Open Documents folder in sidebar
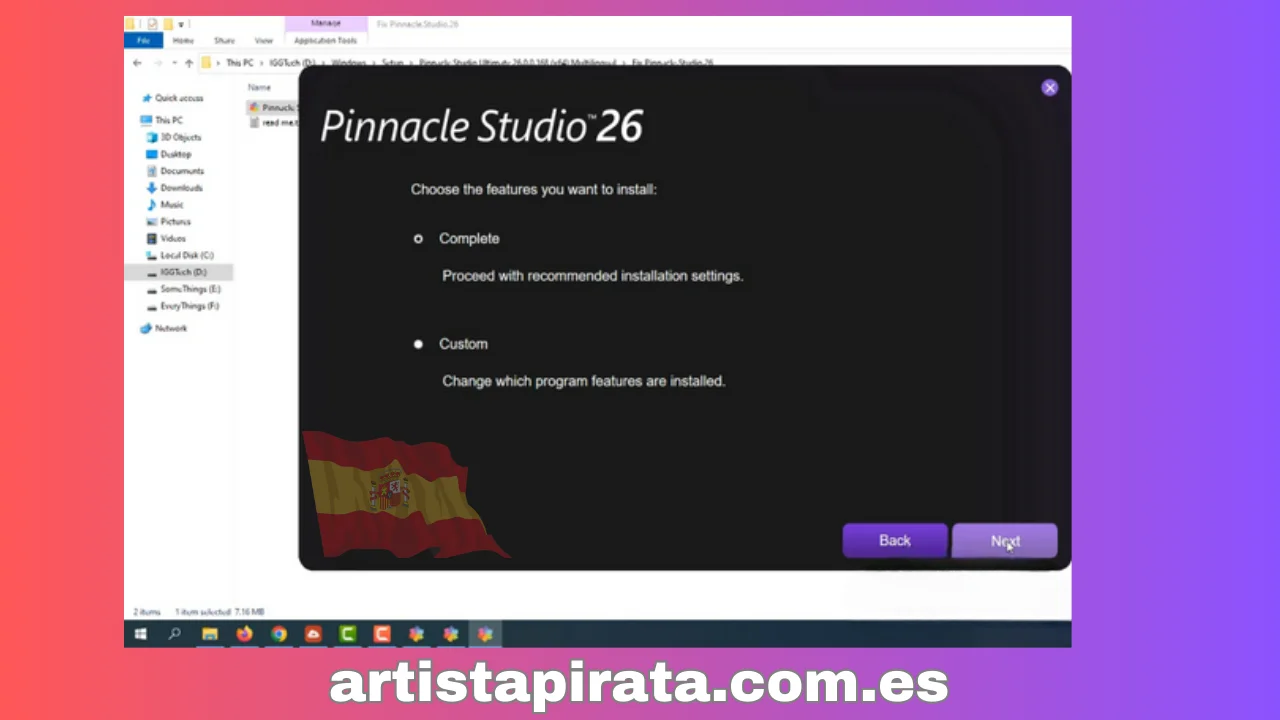 coord(181,171)
